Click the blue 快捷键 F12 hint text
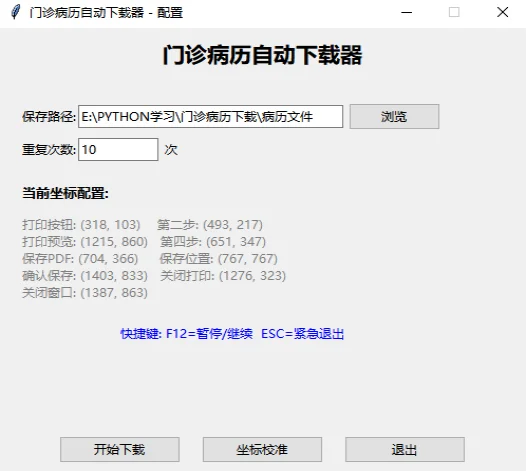The width and height of the screenshot is (527, 471). click(x=232, y=334)
